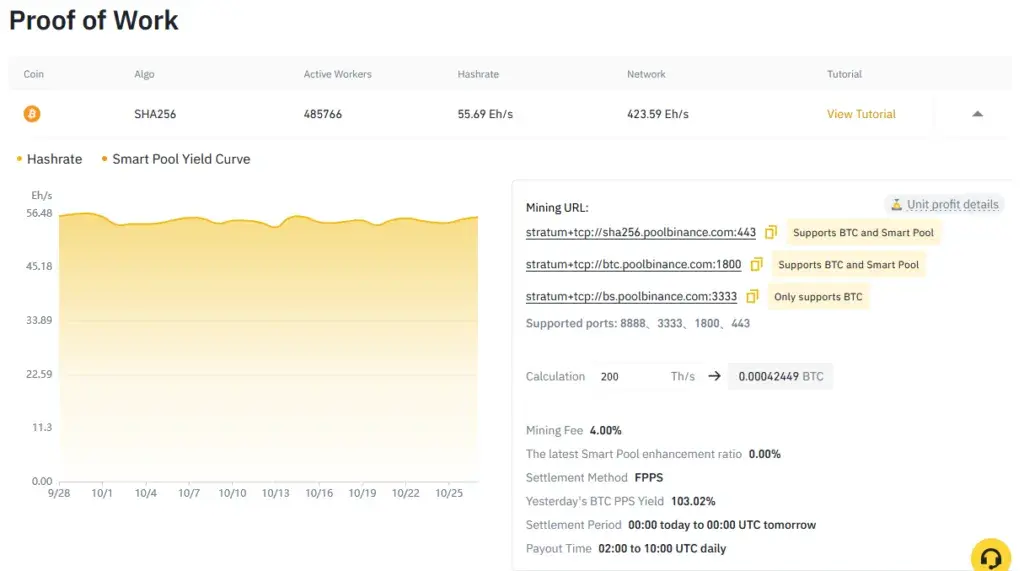Screen dimensions: 1024x571
Task: Click the stratum+tcp://bs.poolbinance.com:3333 URL
Action: 631,296
